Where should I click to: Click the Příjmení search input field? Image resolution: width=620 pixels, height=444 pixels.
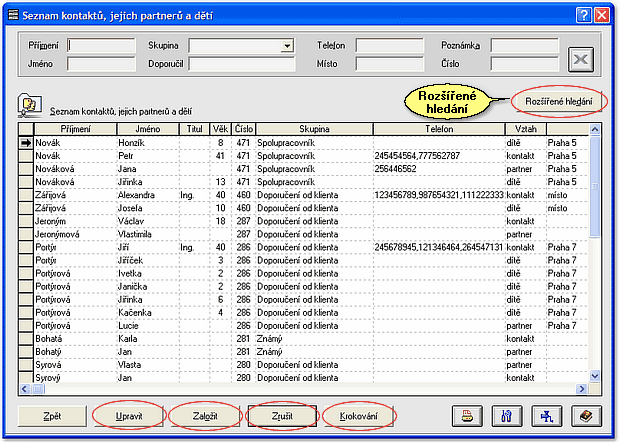tap(100, 45)
